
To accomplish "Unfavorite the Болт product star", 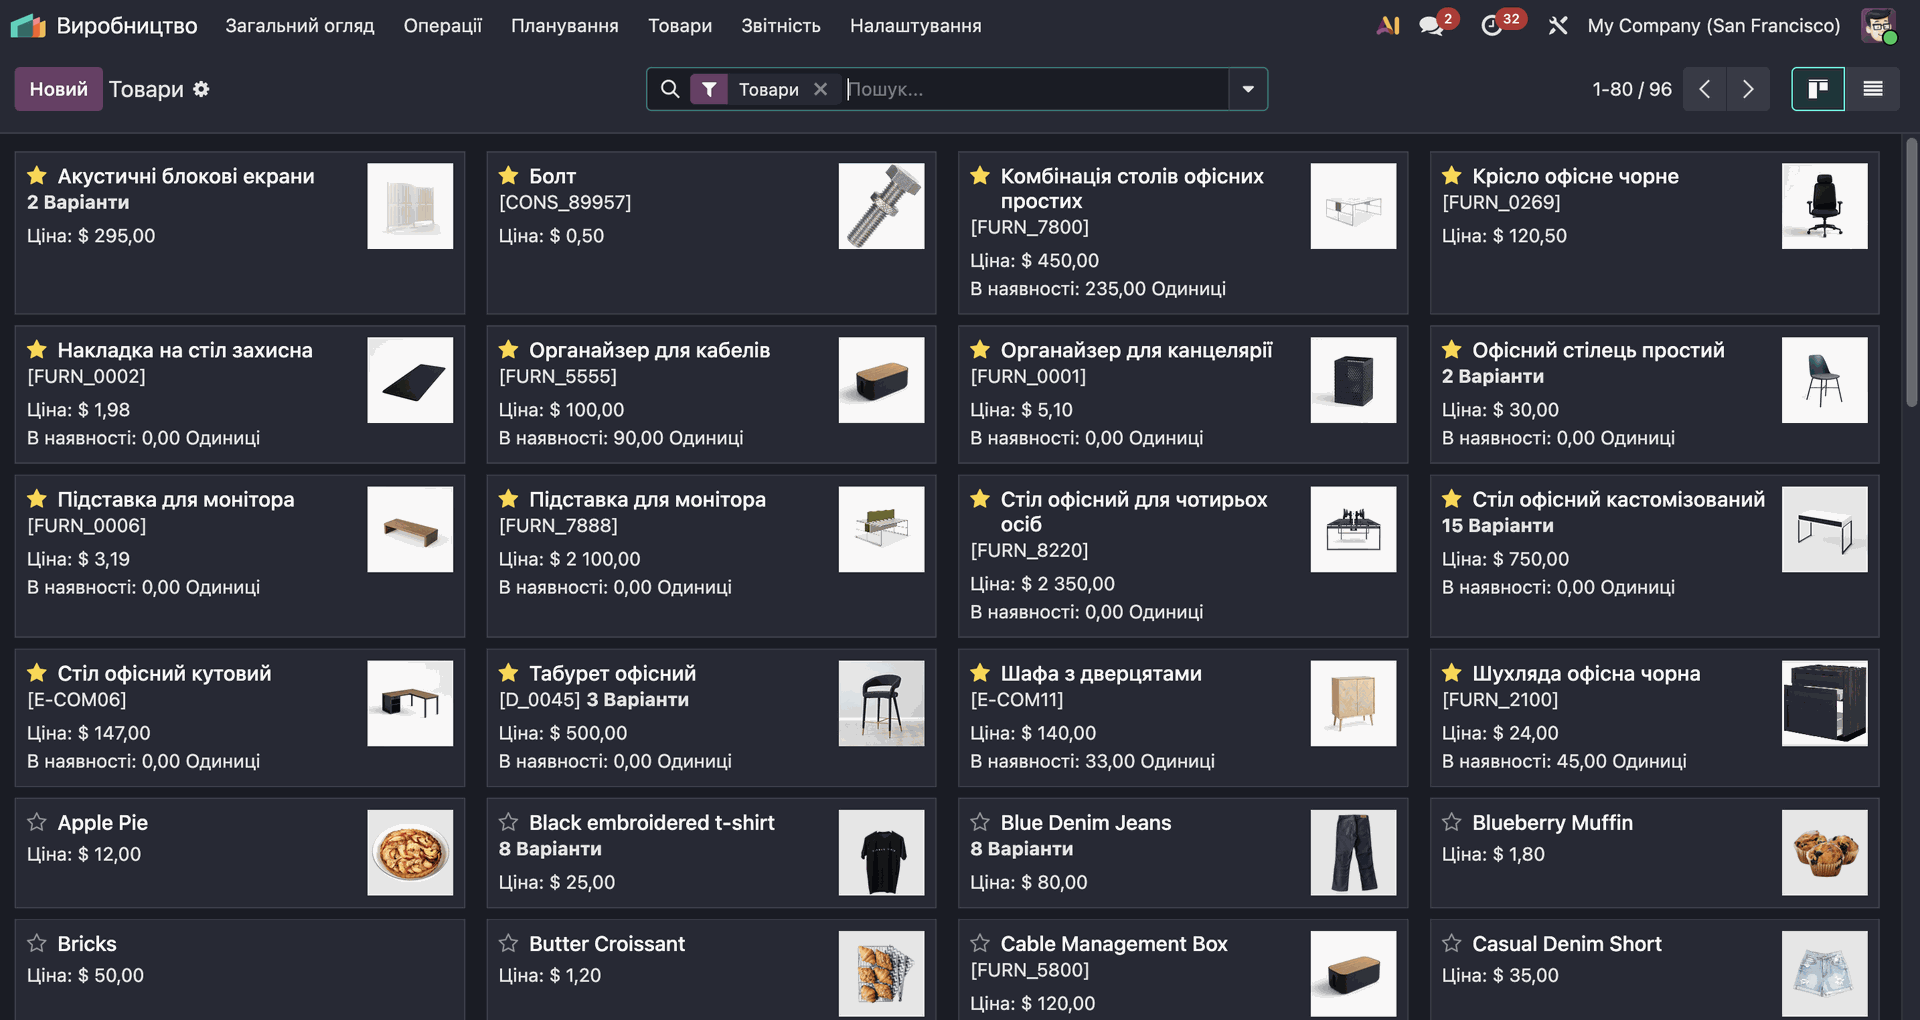I will (x=508, y=176).
